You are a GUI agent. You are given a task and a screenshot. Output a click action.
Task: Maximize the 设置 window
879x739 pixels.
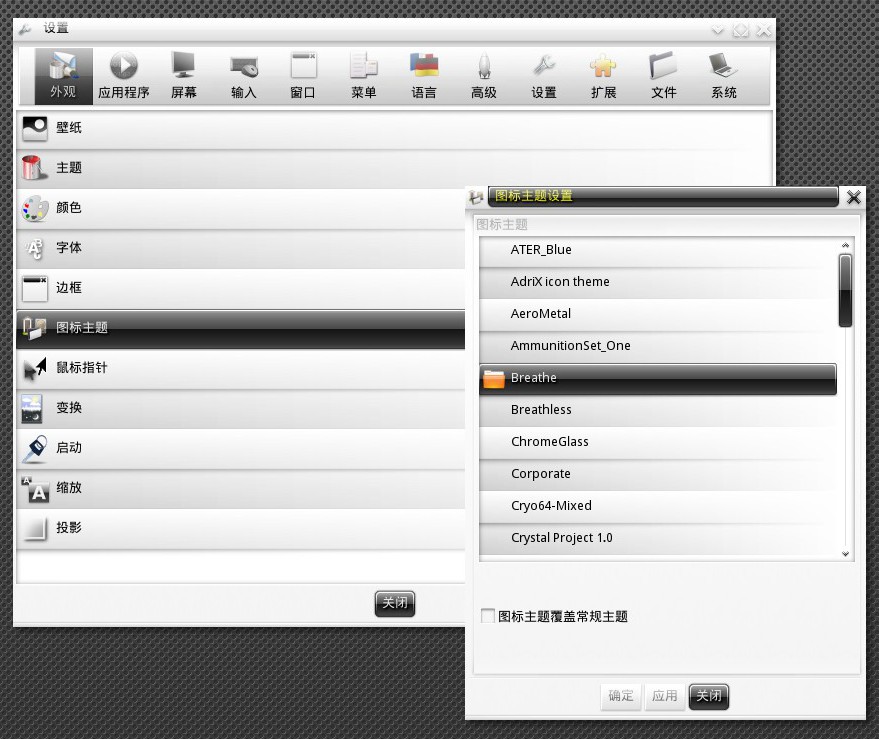pyautogui.click(x=741, y=30)
